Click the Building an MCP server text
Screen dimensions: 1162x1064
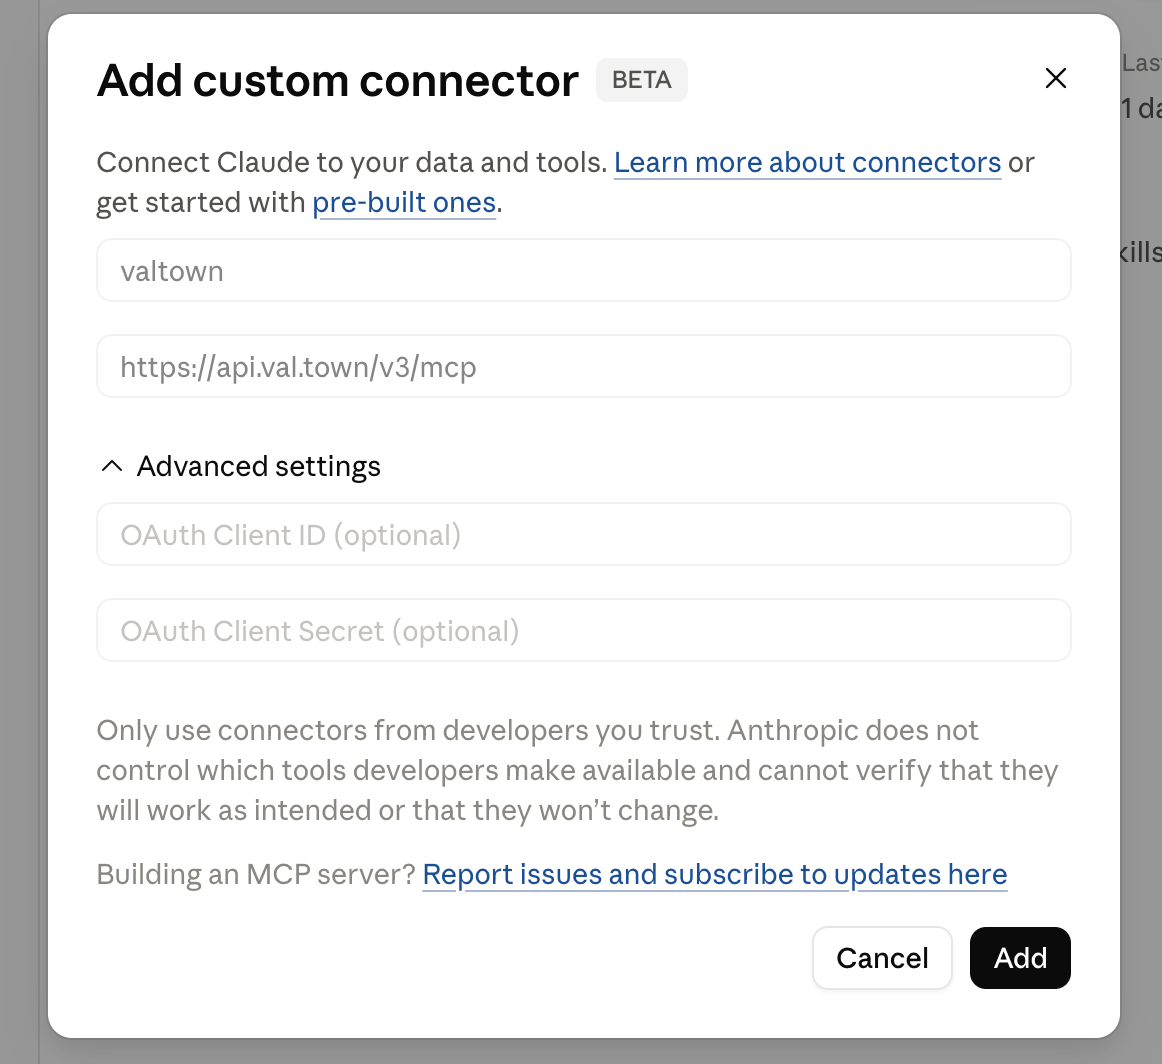[x=256, y=874]
